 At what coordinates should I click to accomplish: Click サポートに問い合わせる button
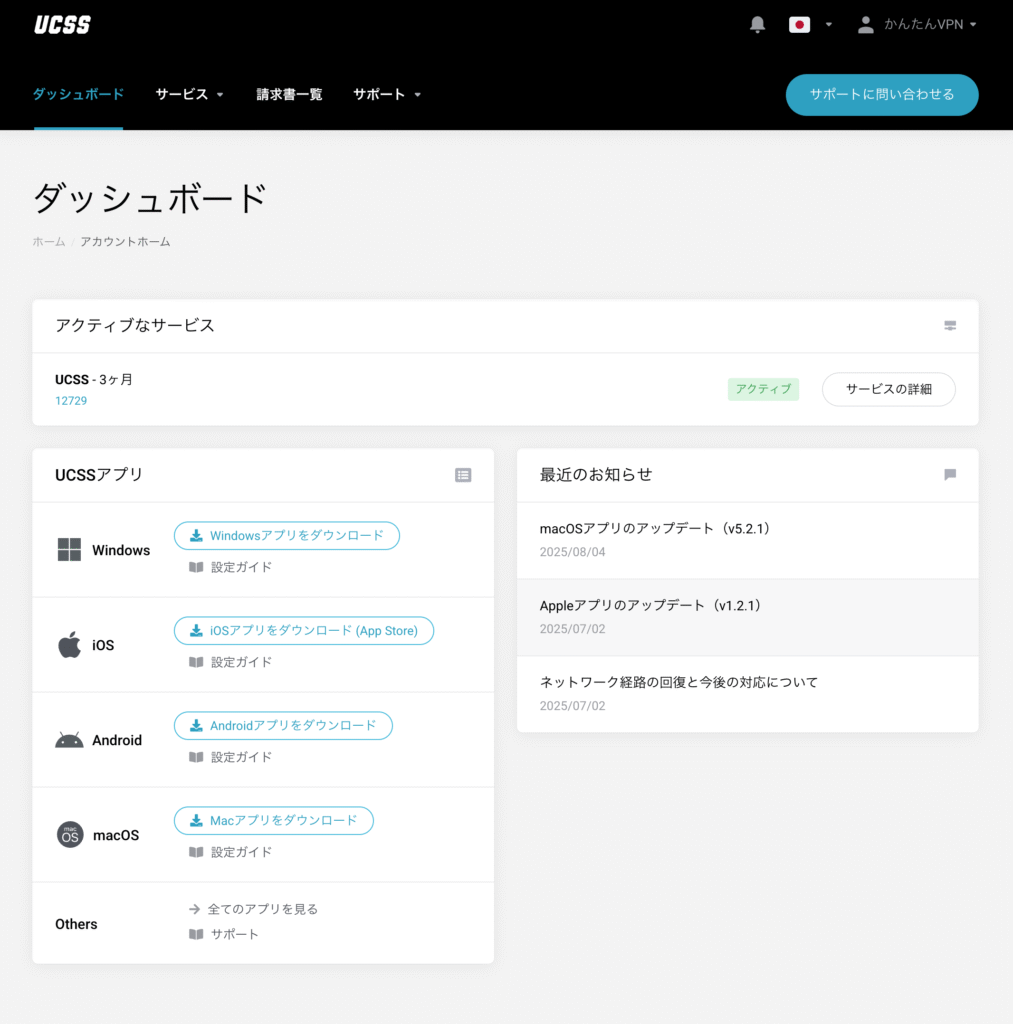(882, 95)
